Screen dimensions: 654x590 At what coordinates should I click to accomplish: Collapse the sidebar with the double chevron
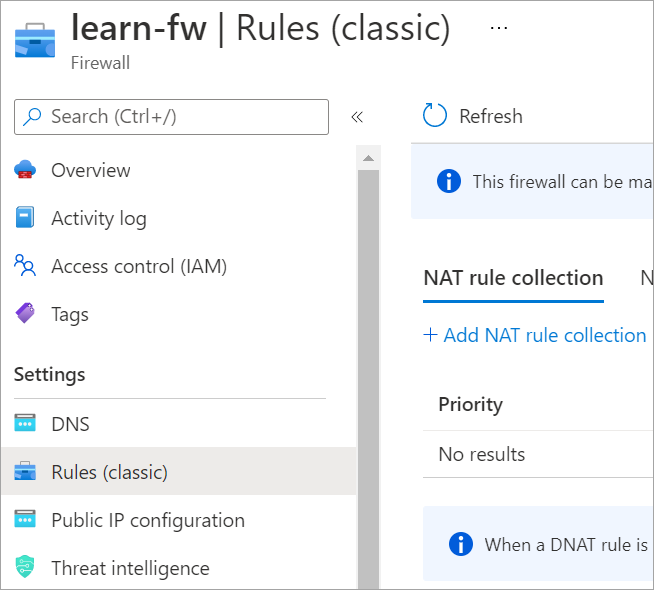[357, 117]
